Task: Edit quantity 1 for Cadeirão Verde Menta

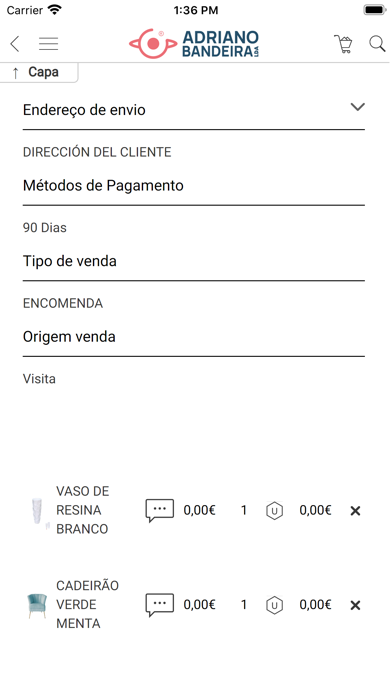Action: (244, 605)
